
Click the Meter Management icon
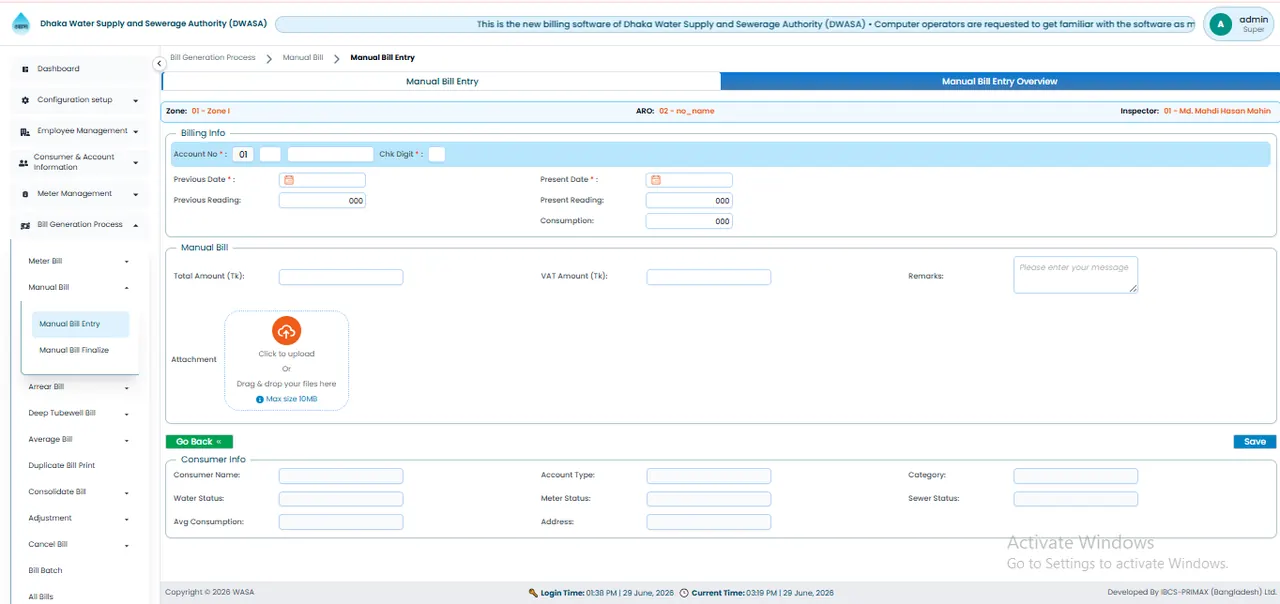click(x=25, y=194)
